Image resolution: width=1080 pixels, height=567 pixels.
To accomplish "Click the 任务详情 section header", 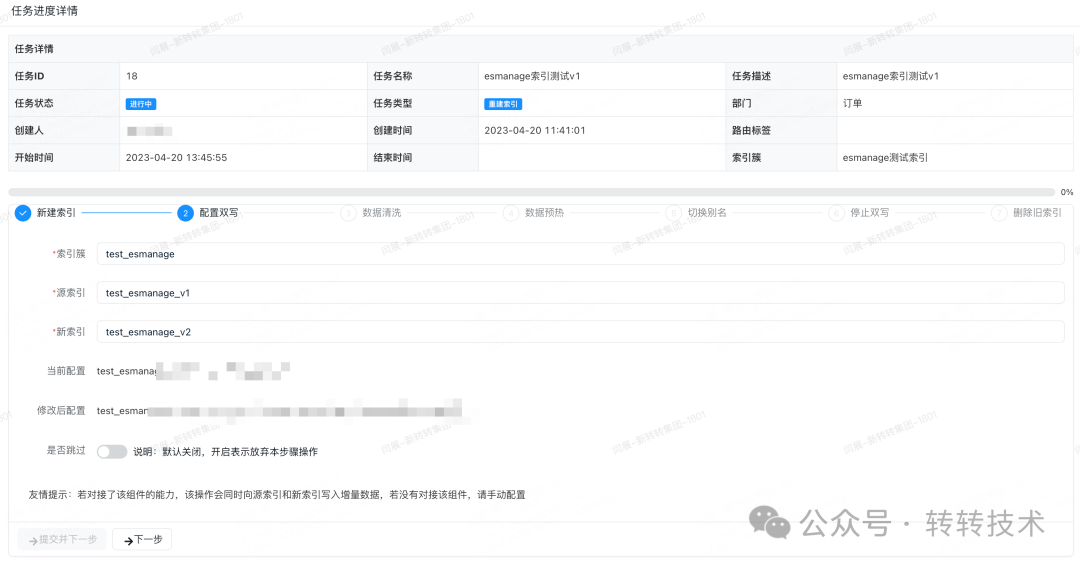I will (34, 49).
